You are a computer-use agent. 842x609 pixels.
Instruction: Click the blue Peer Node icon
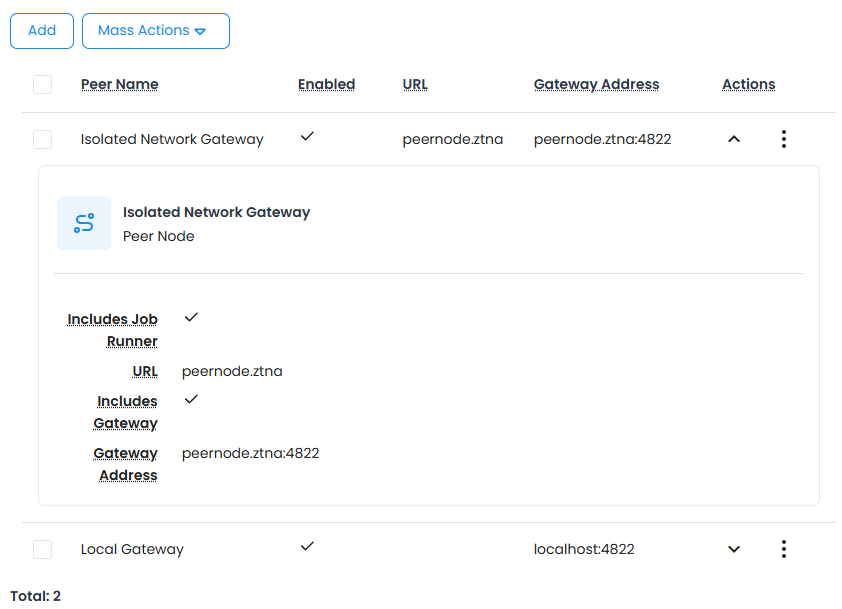pos(83,222)
